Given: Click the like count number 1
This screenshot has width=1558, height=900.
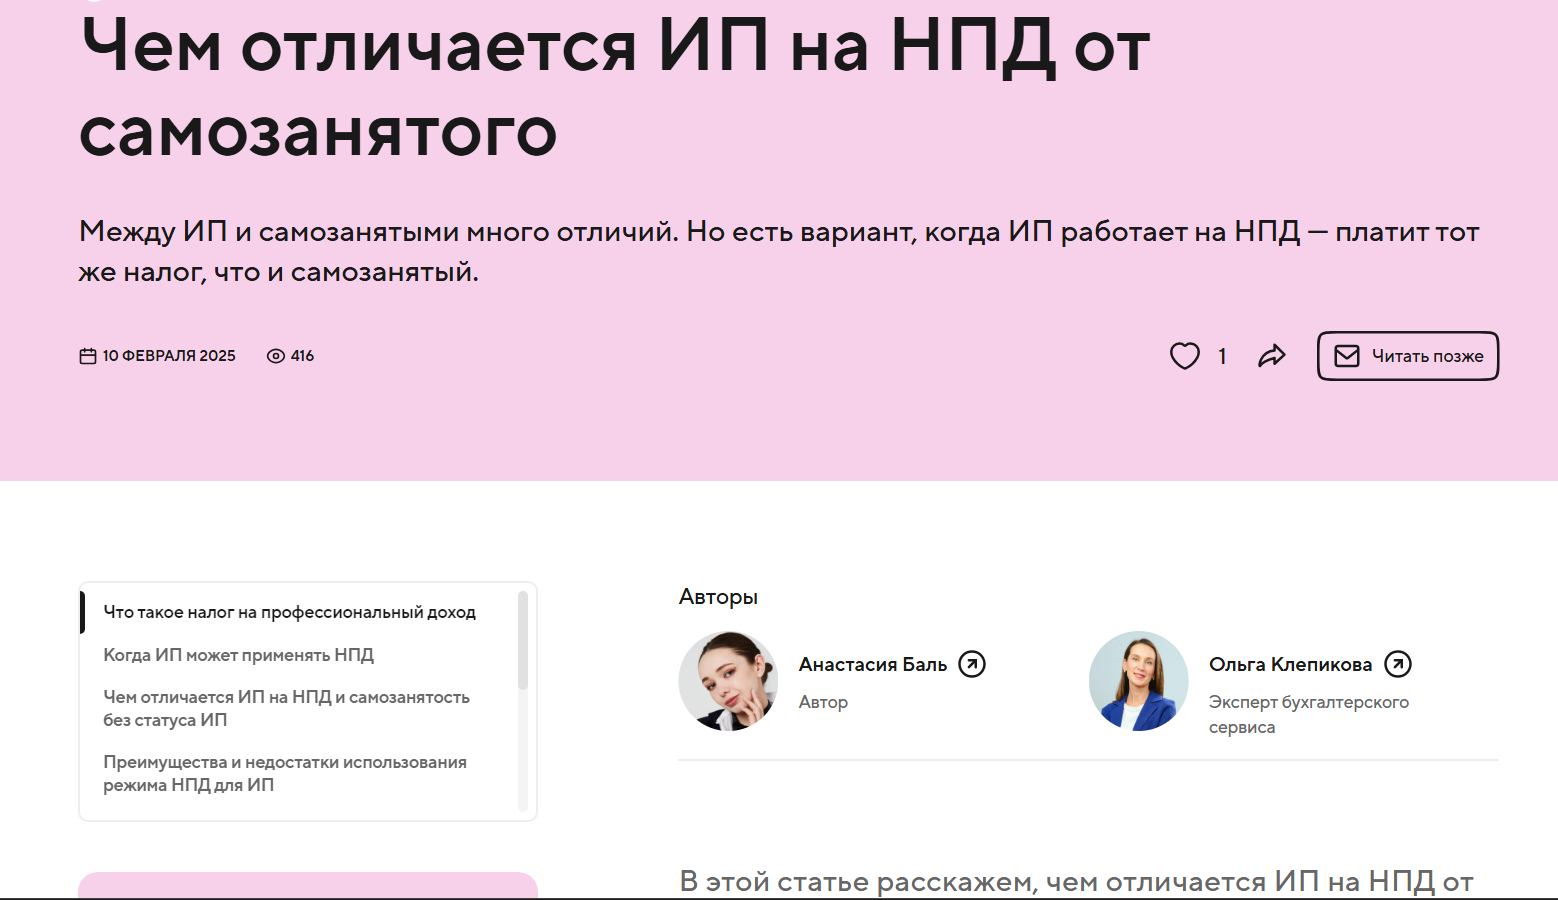Looking at the screenshot, I should pos(1222,356).
